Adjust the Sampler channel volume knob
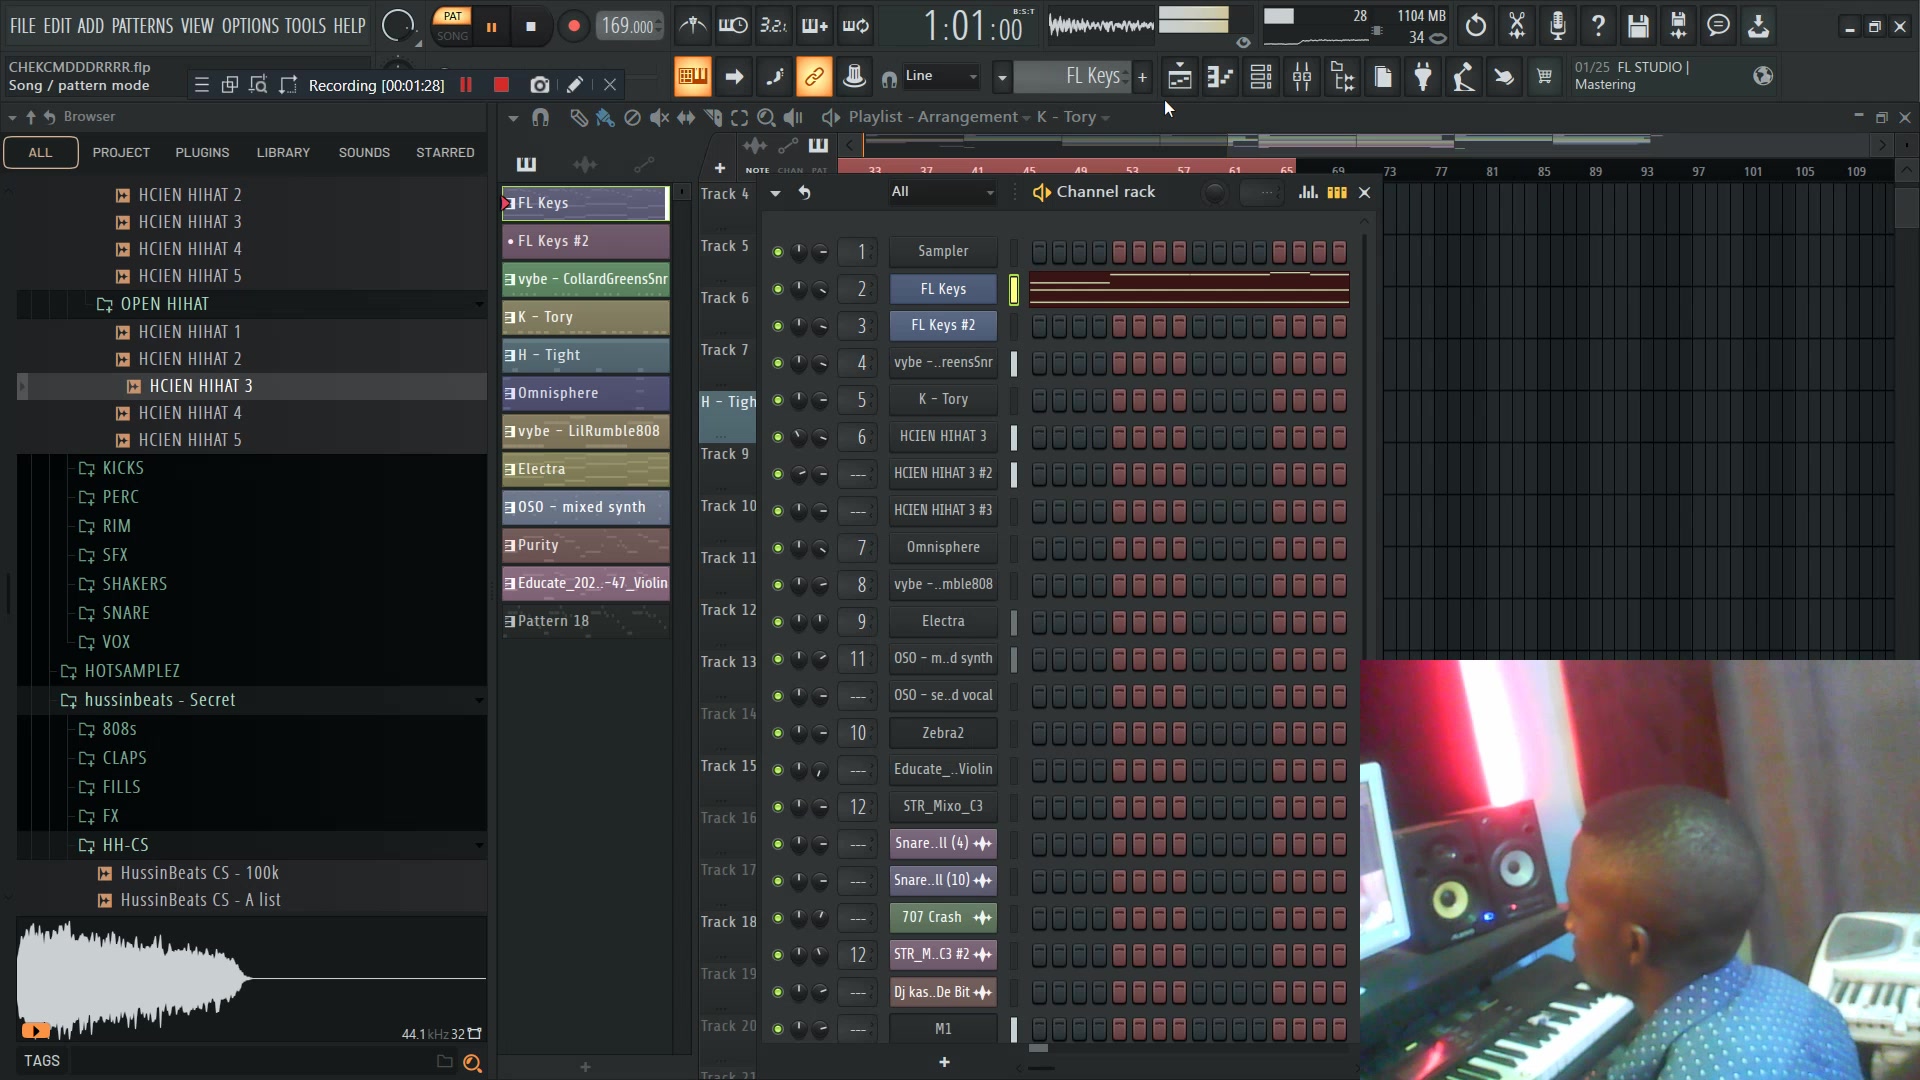 click(820, 252)
